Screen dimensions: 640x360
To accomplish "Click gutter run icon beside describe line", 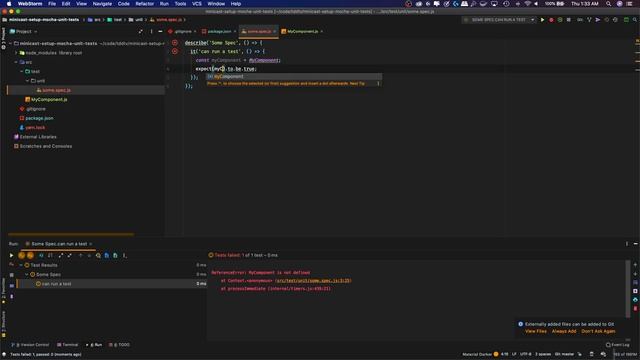I will pos(175,42).
